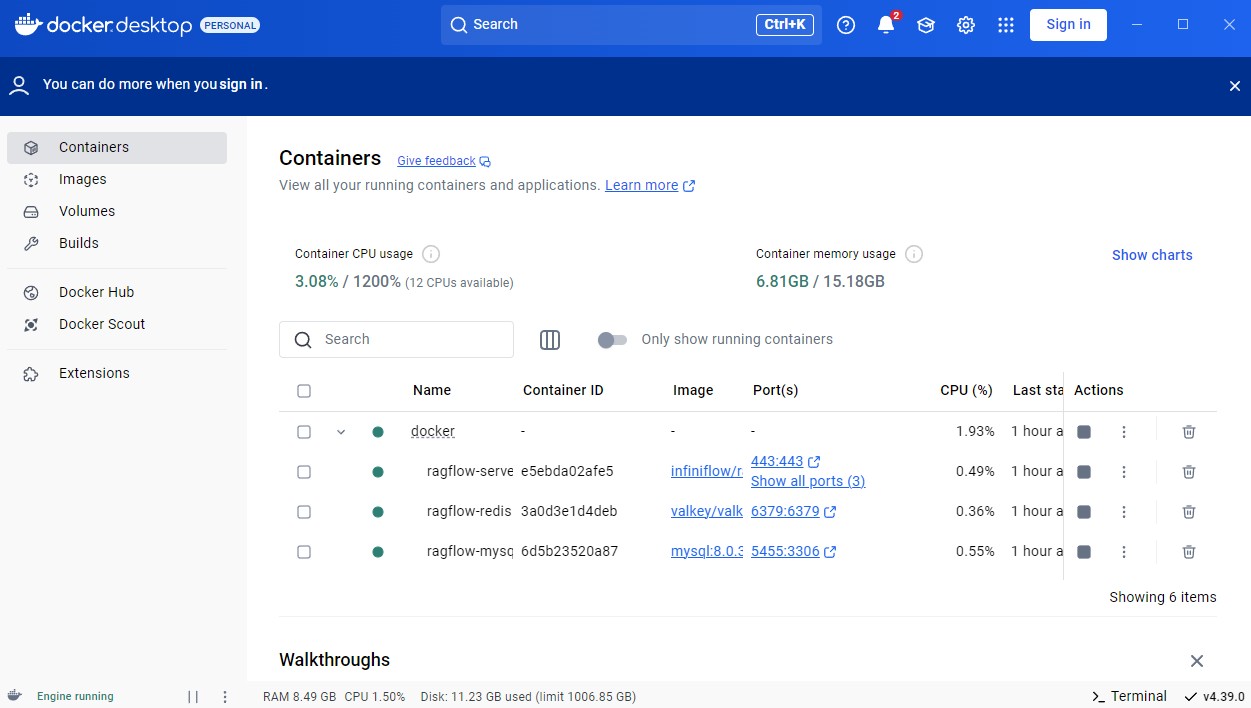
Task: Open port 6379:6379 link
Action: tap(793, 511)
